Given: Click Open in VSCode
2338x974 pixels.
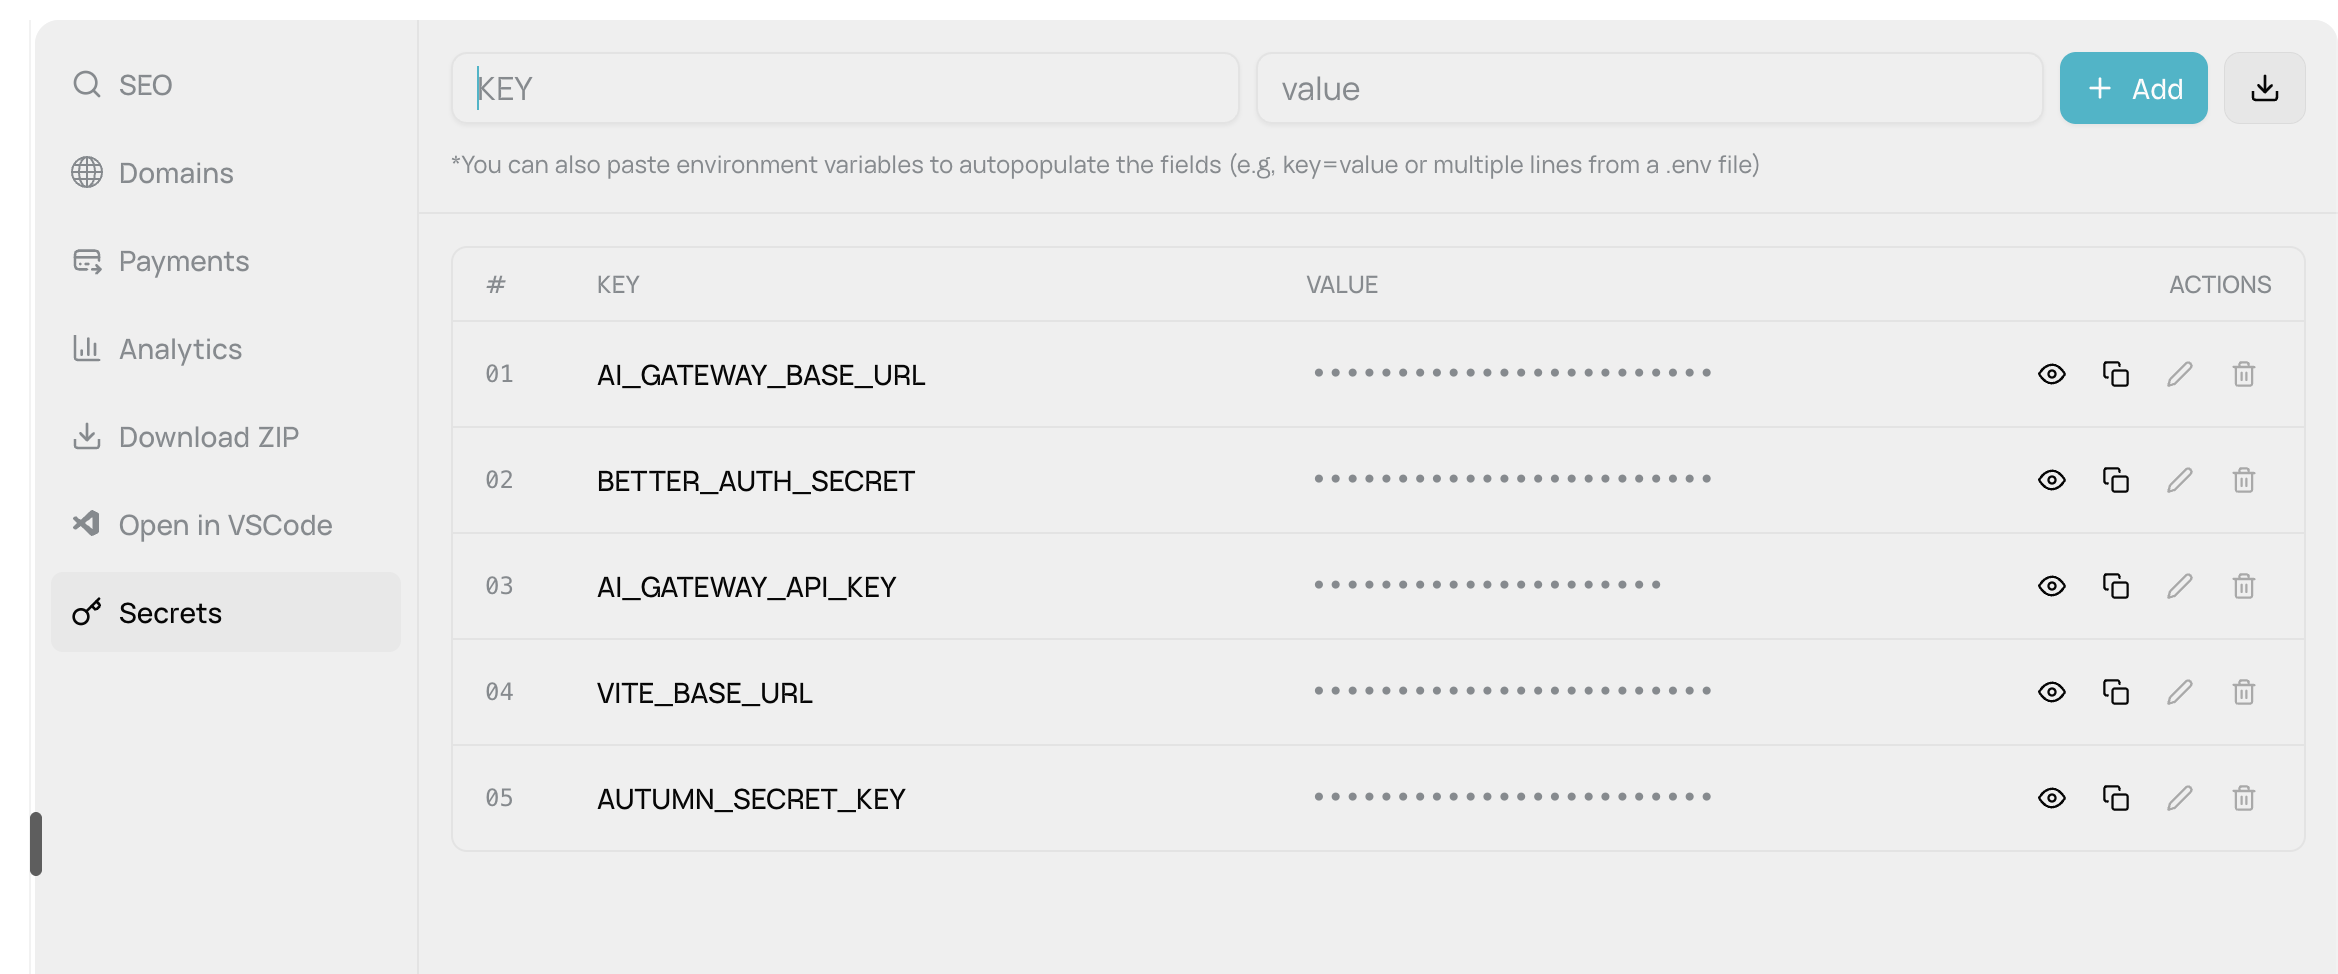Looking at the screenshot, I should (224, 525).
